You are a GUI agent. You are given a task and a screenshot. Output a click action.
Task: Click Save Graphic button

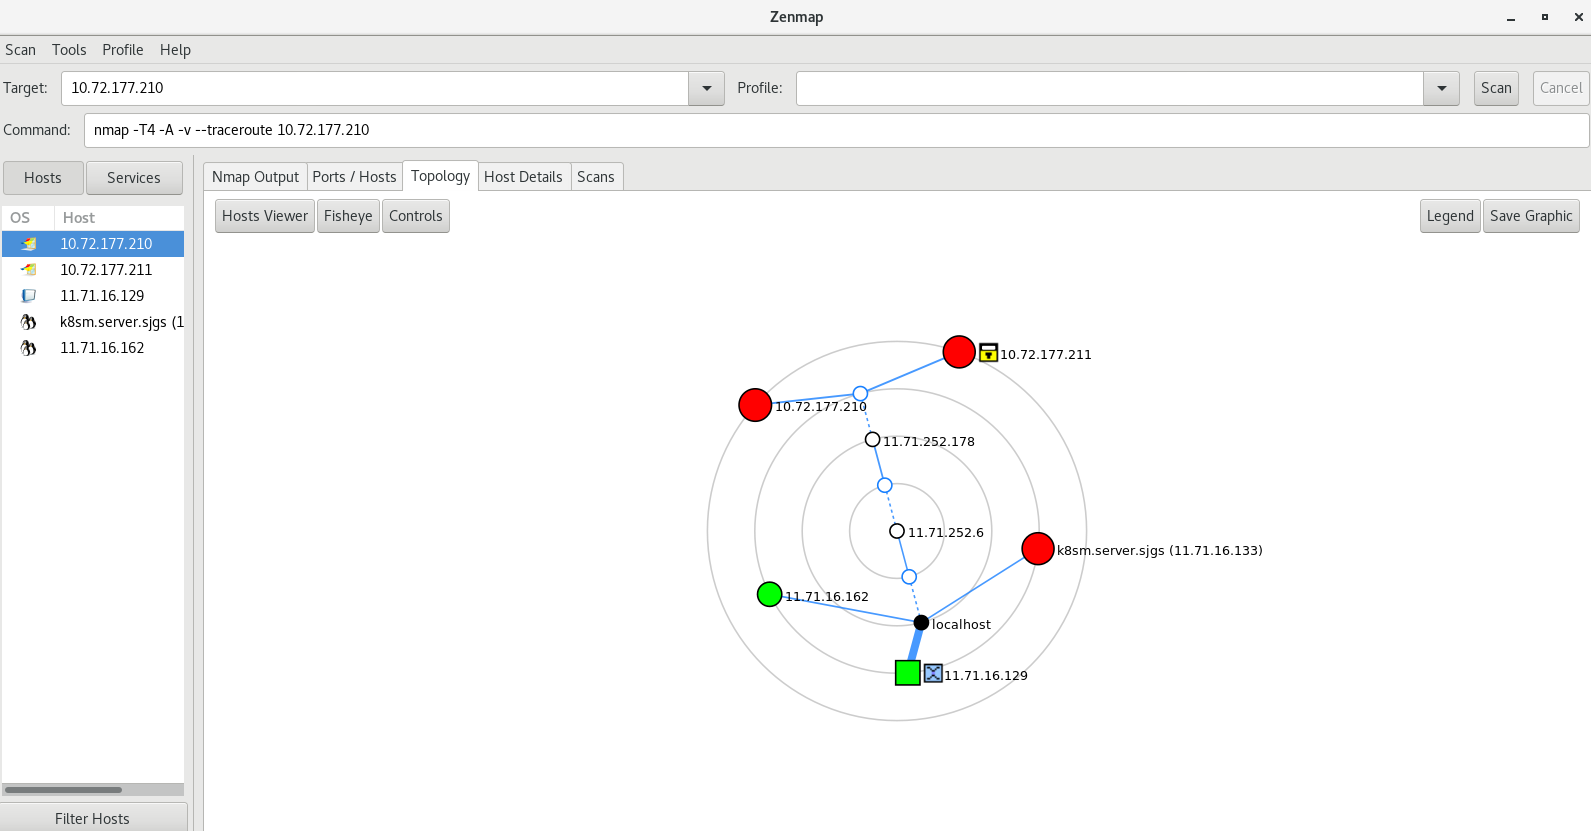[1531, 216]
